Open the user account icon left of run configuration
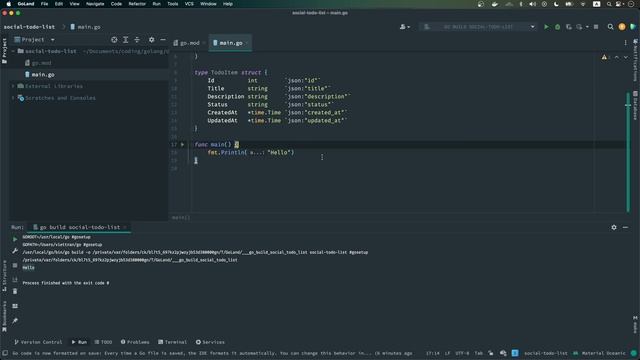The width and height of the screenshot is (640, 360). [x=404, y=27]
